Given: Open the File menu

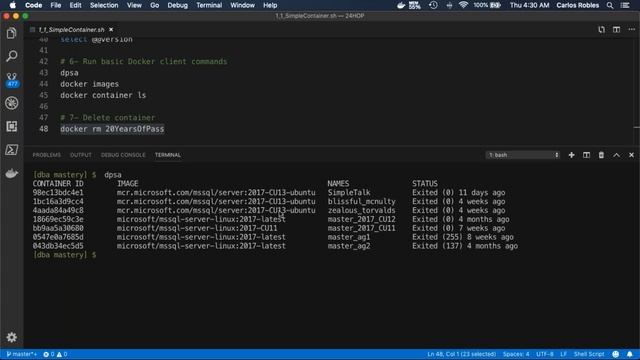Looking at the screenshot, I should (x=56, y=5).
